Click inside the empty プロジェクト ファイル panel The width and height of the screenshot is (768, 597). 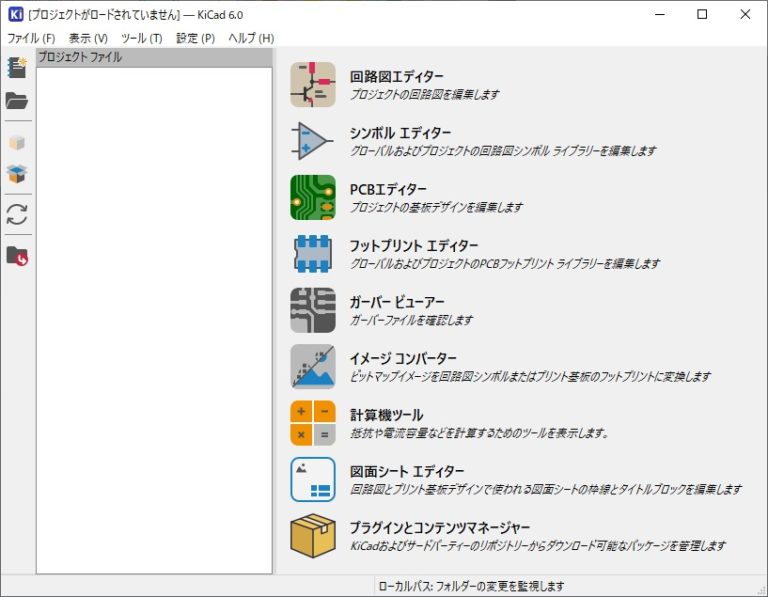154,320
